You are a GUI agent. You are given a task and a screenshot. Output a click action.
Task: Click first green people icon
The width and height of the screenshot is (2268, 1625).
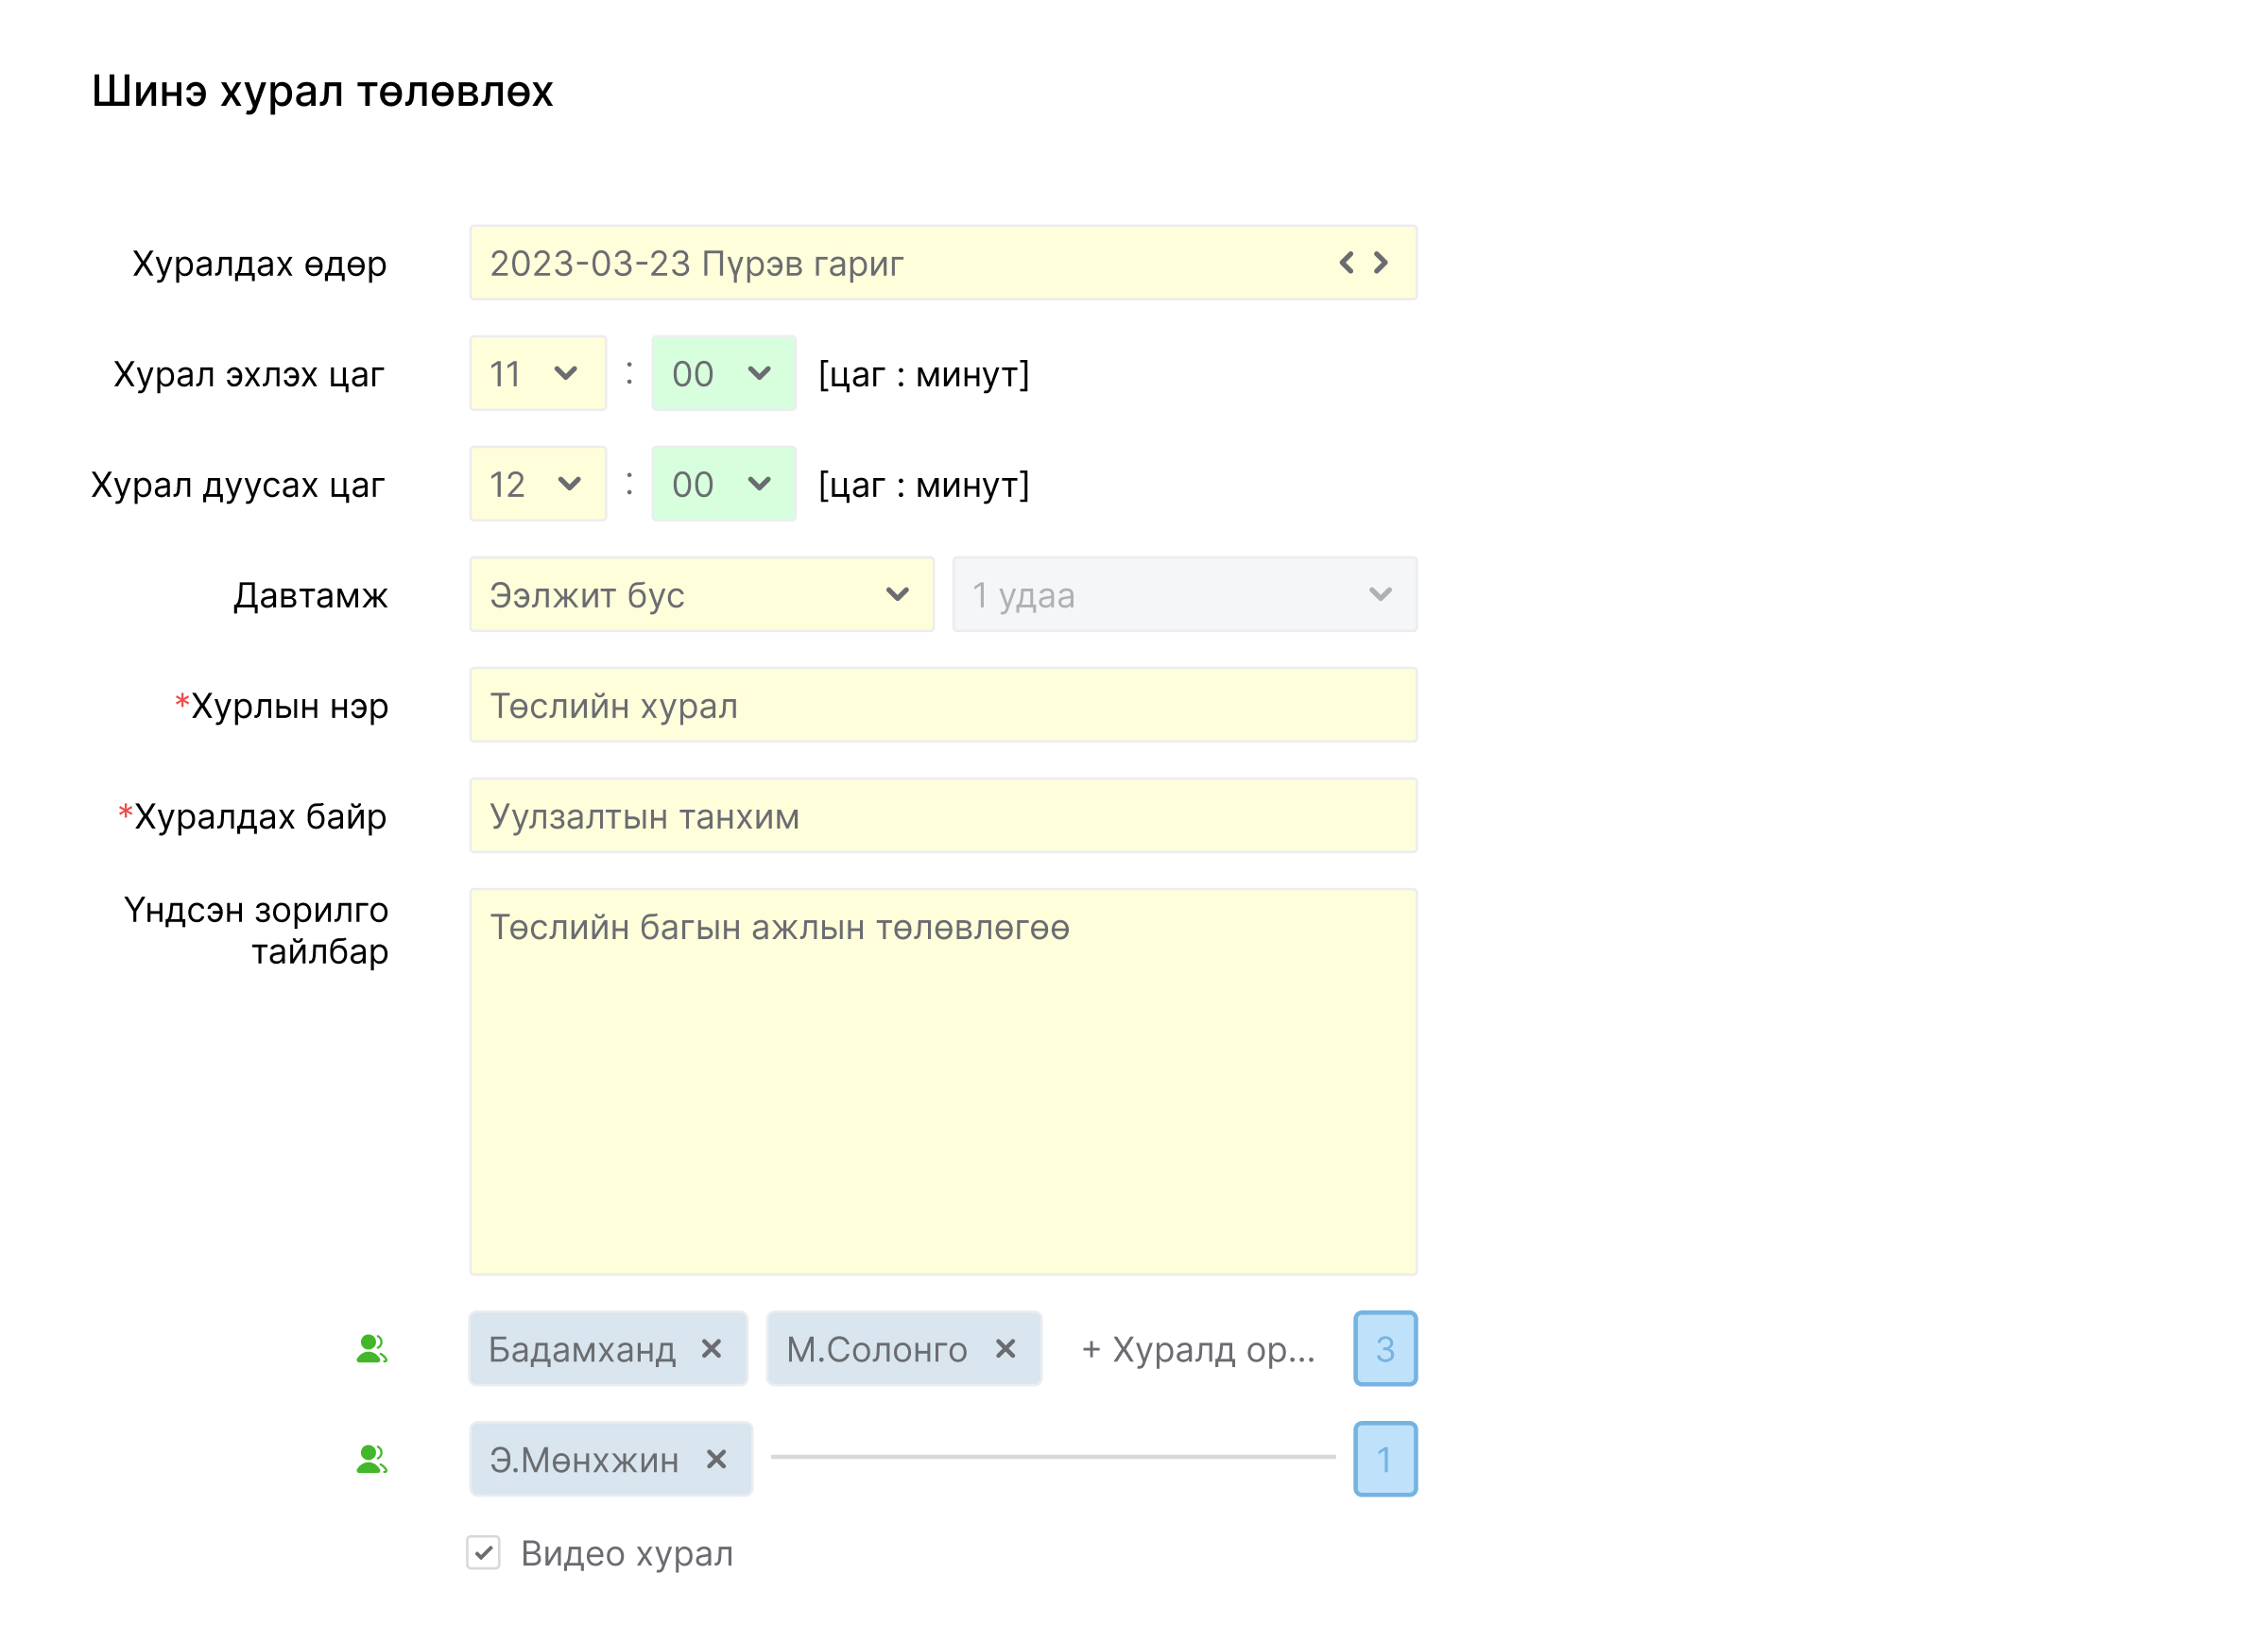[x=372, y=1349]
